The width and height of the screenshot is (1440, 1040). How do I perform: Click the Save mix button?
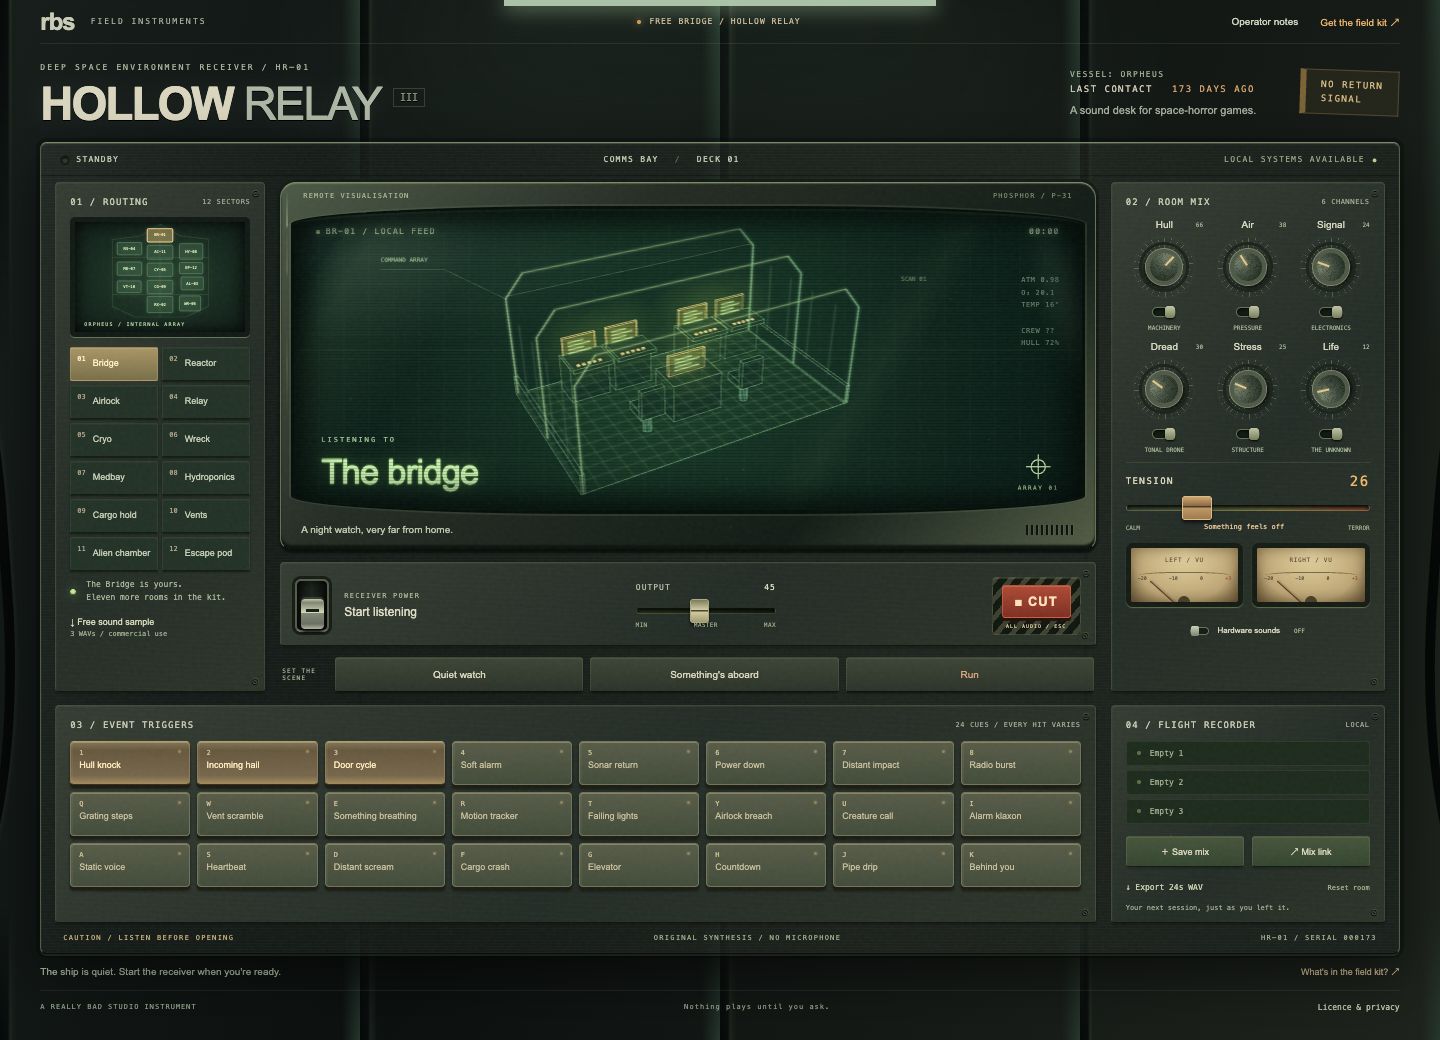click(x=1185, y=852)
